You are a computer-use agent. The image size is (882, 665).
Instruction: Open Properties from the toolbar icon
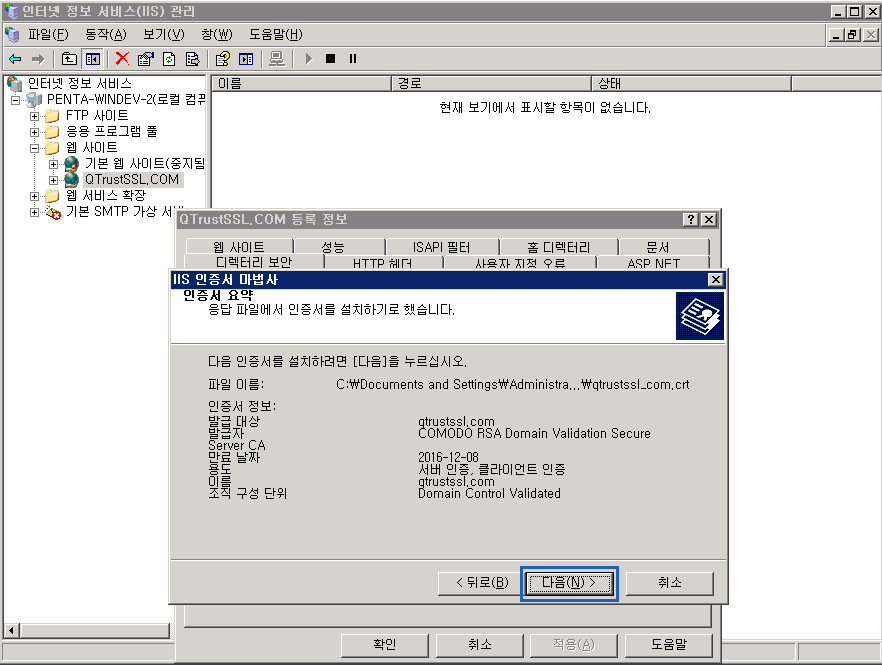[145, 59]
